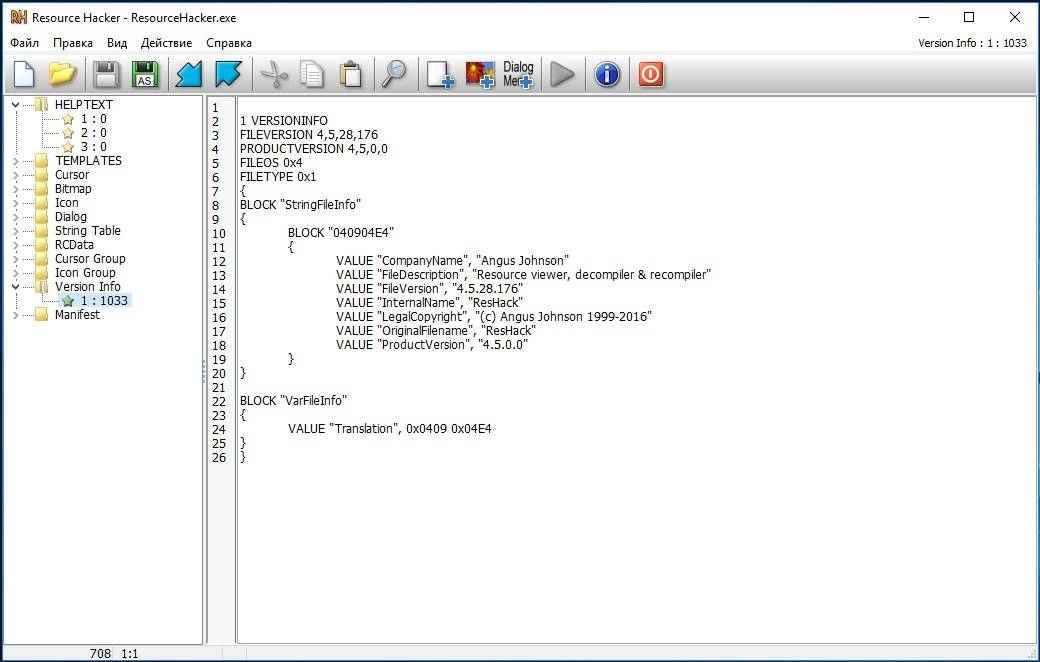Viewport: 1040px width, 662px height.
Task: Open the Правка menu
Action: (73, 43)
